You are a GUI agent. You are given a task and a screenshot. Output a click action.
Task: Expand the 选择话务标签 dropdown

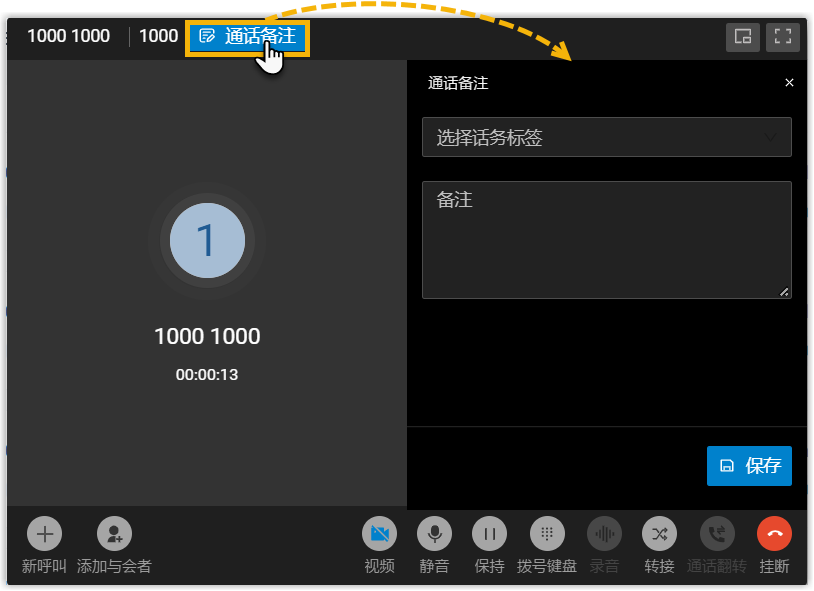point(606,138)
